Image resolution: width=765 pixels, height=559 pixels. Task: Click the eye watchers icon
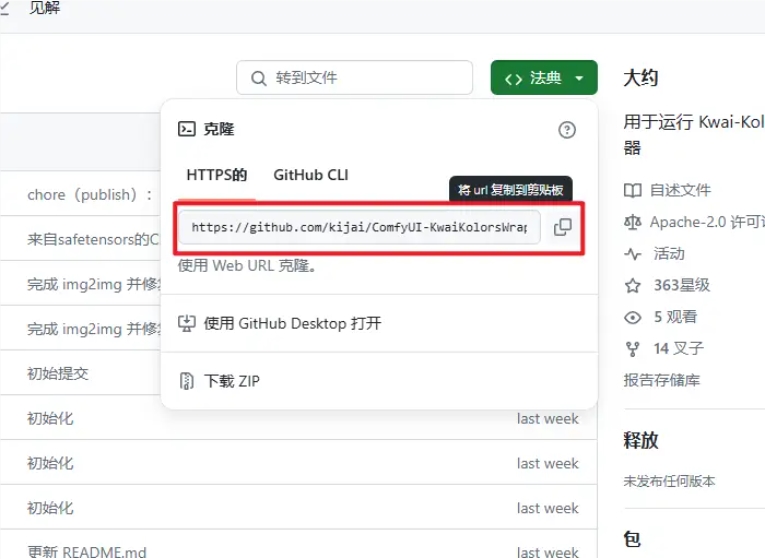pyautogui.click(x=633, y=318)
